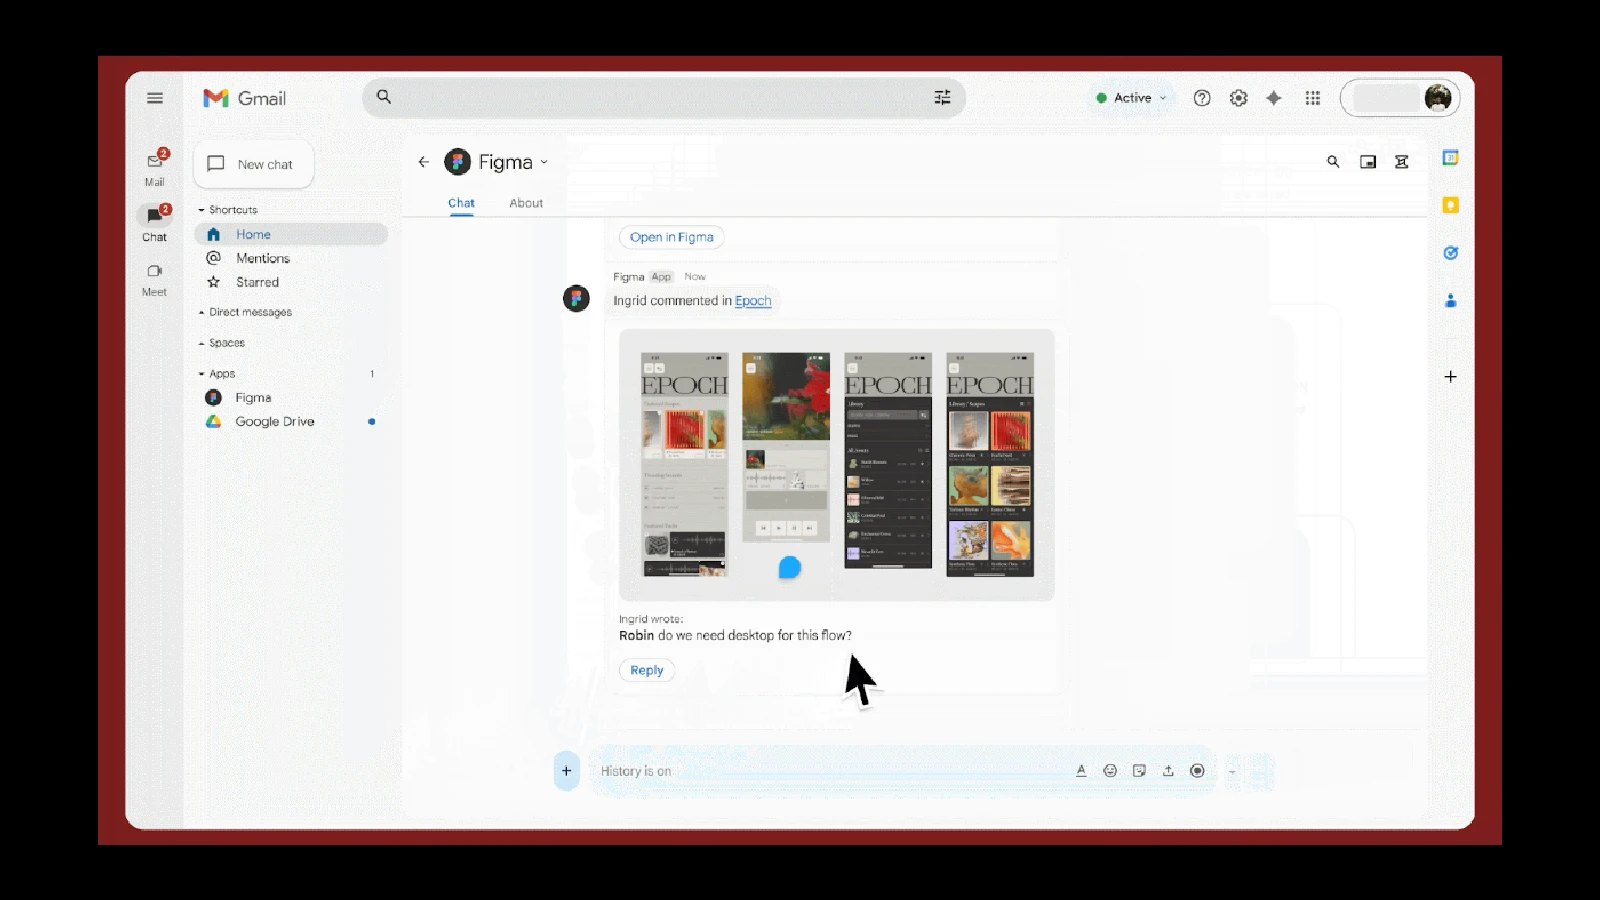Screen dimensions: 1600x900
Task: Open the Figma chat title dropdown
Action: (x=544, y=162)
